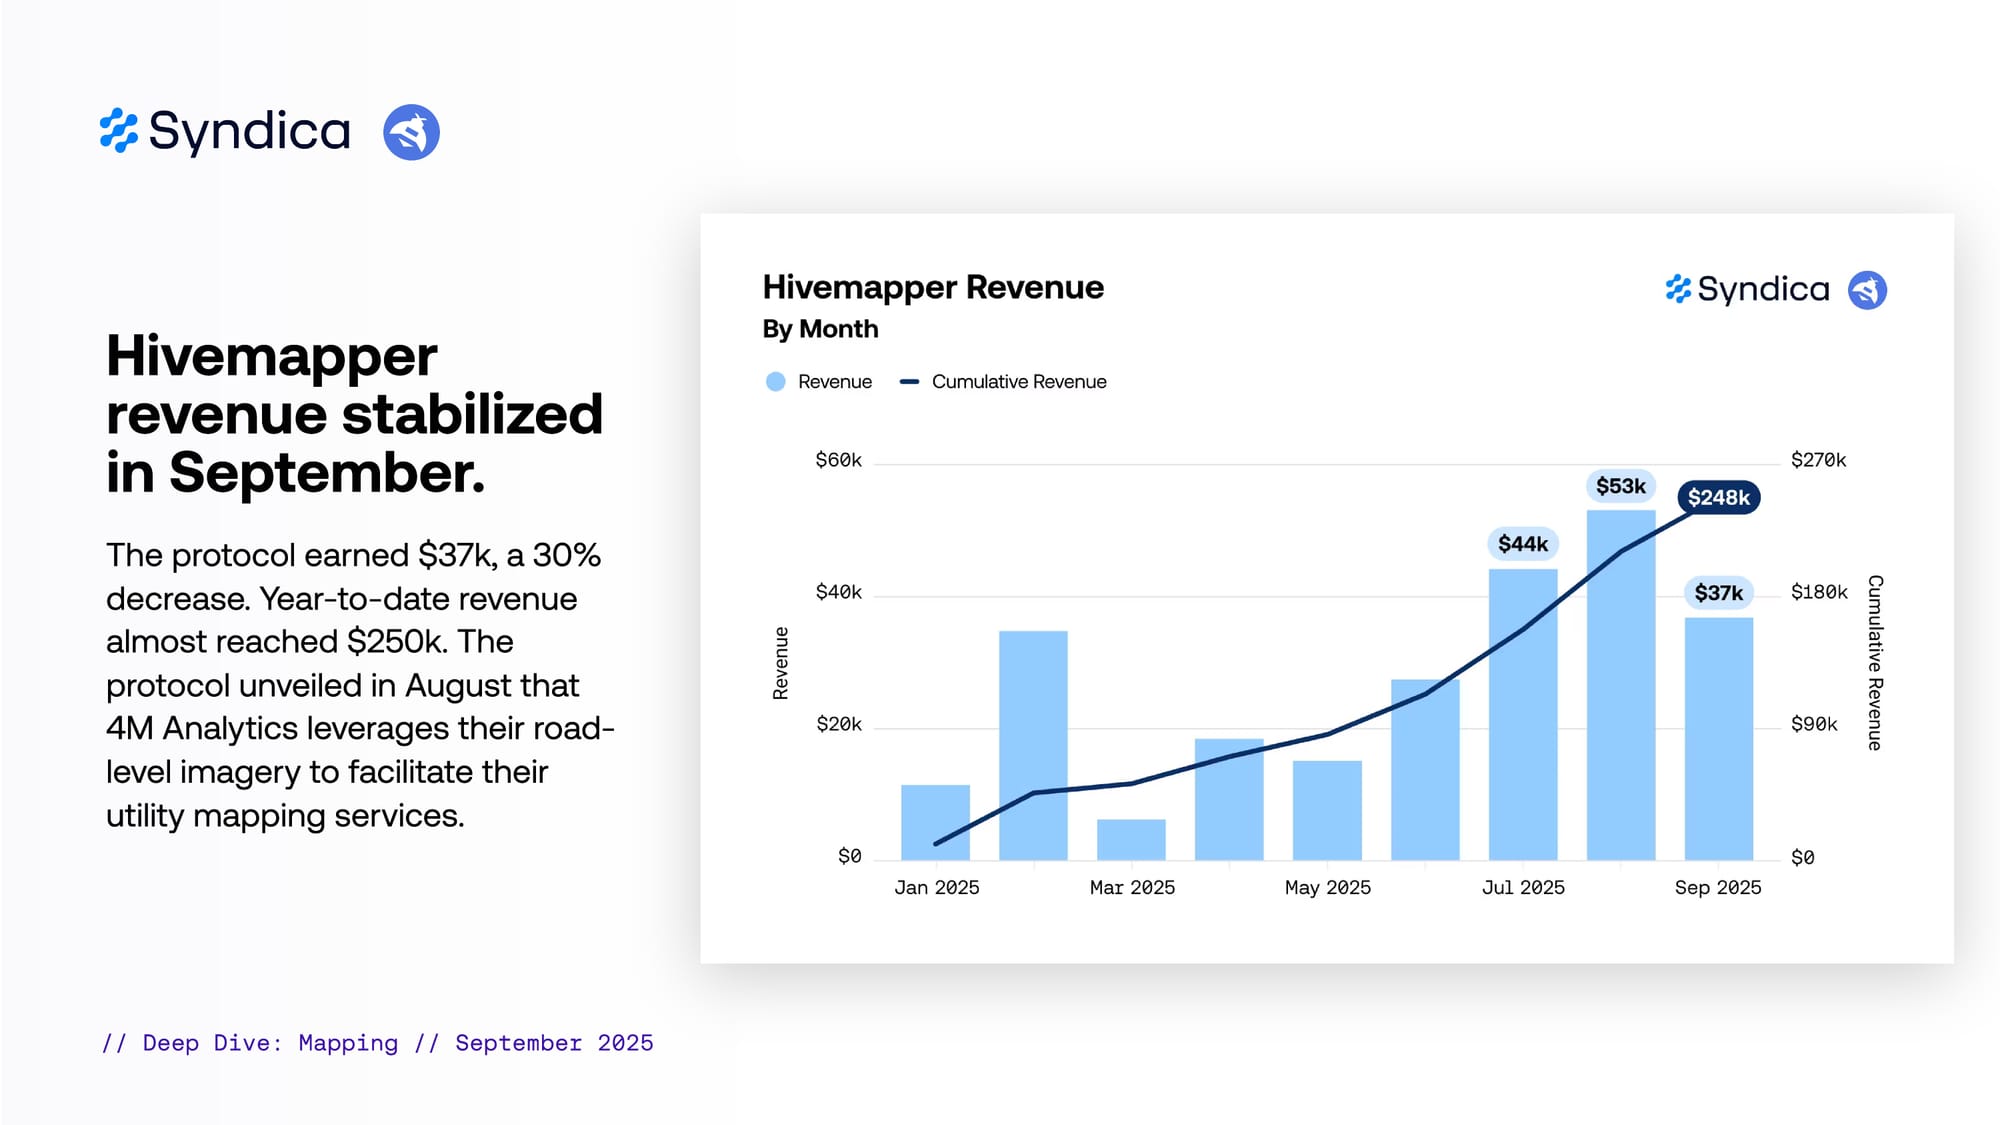Click the round blue emblem beside Syndica
The image size is (2000, 1125).
coord(411,132)
